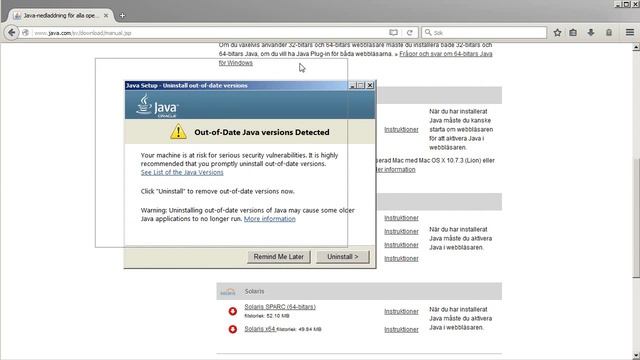Open a new browser tab
The width and height of the screenshot is (640, 360).
pos(122,16)
